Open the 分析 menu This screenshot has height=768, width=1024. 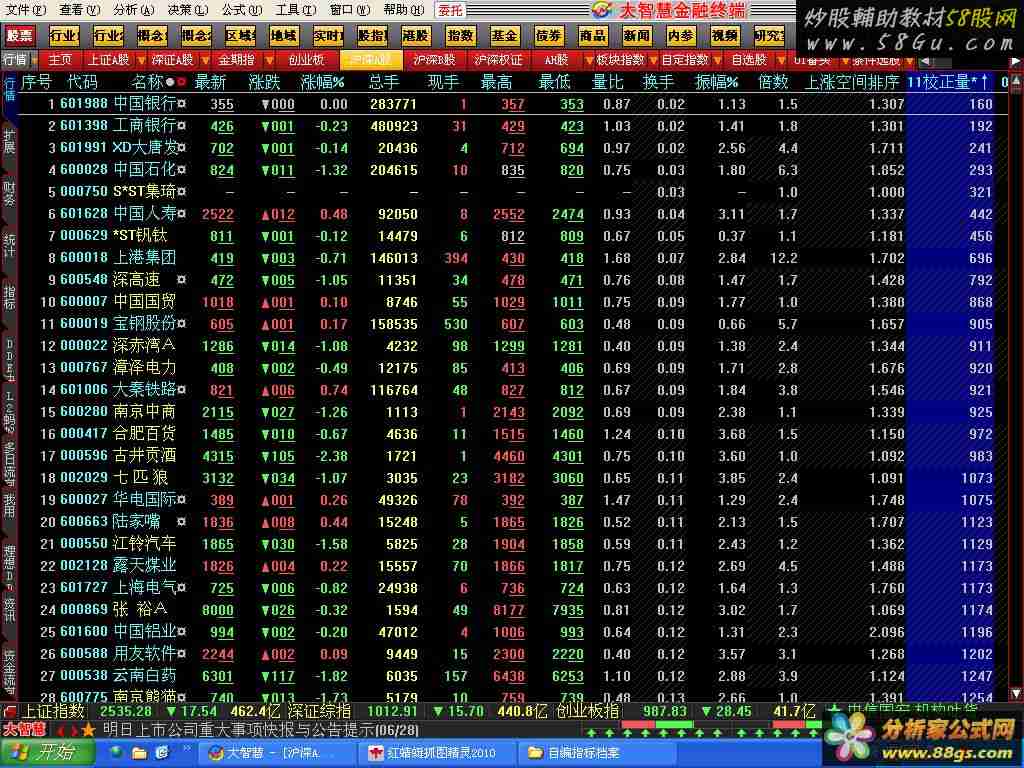133,10
